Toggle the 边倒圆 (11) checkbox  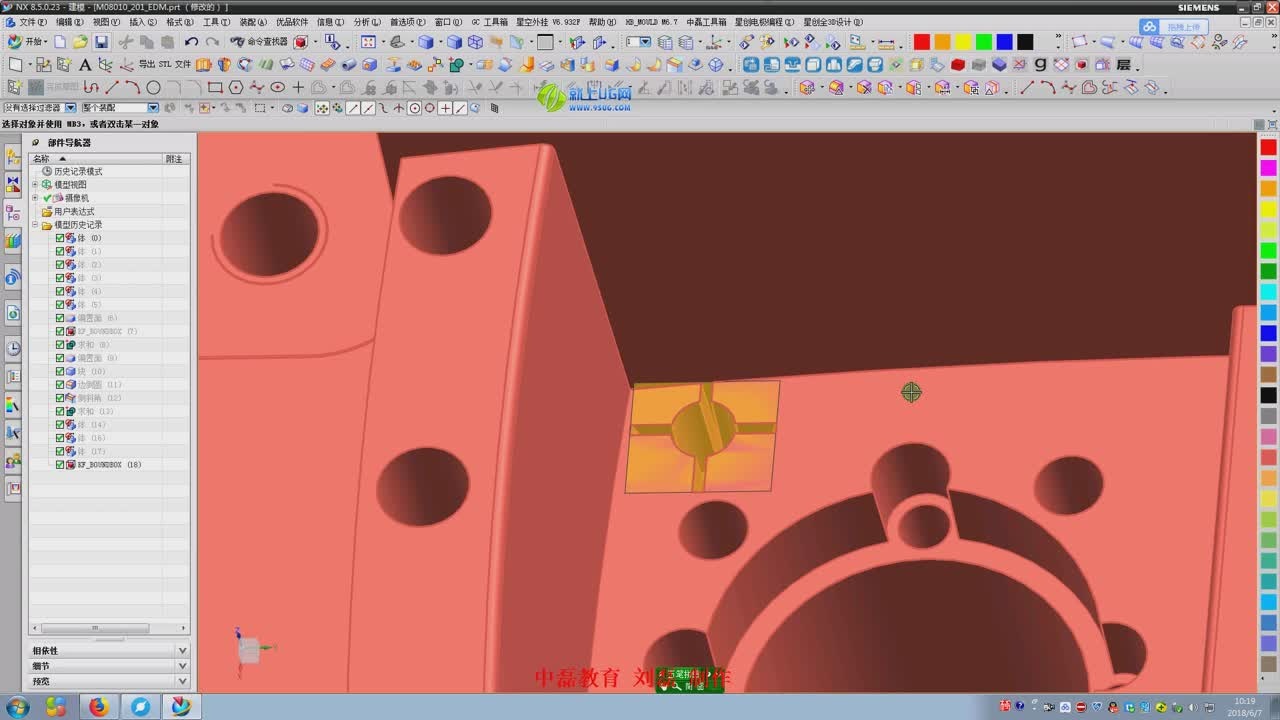[60, 385]
